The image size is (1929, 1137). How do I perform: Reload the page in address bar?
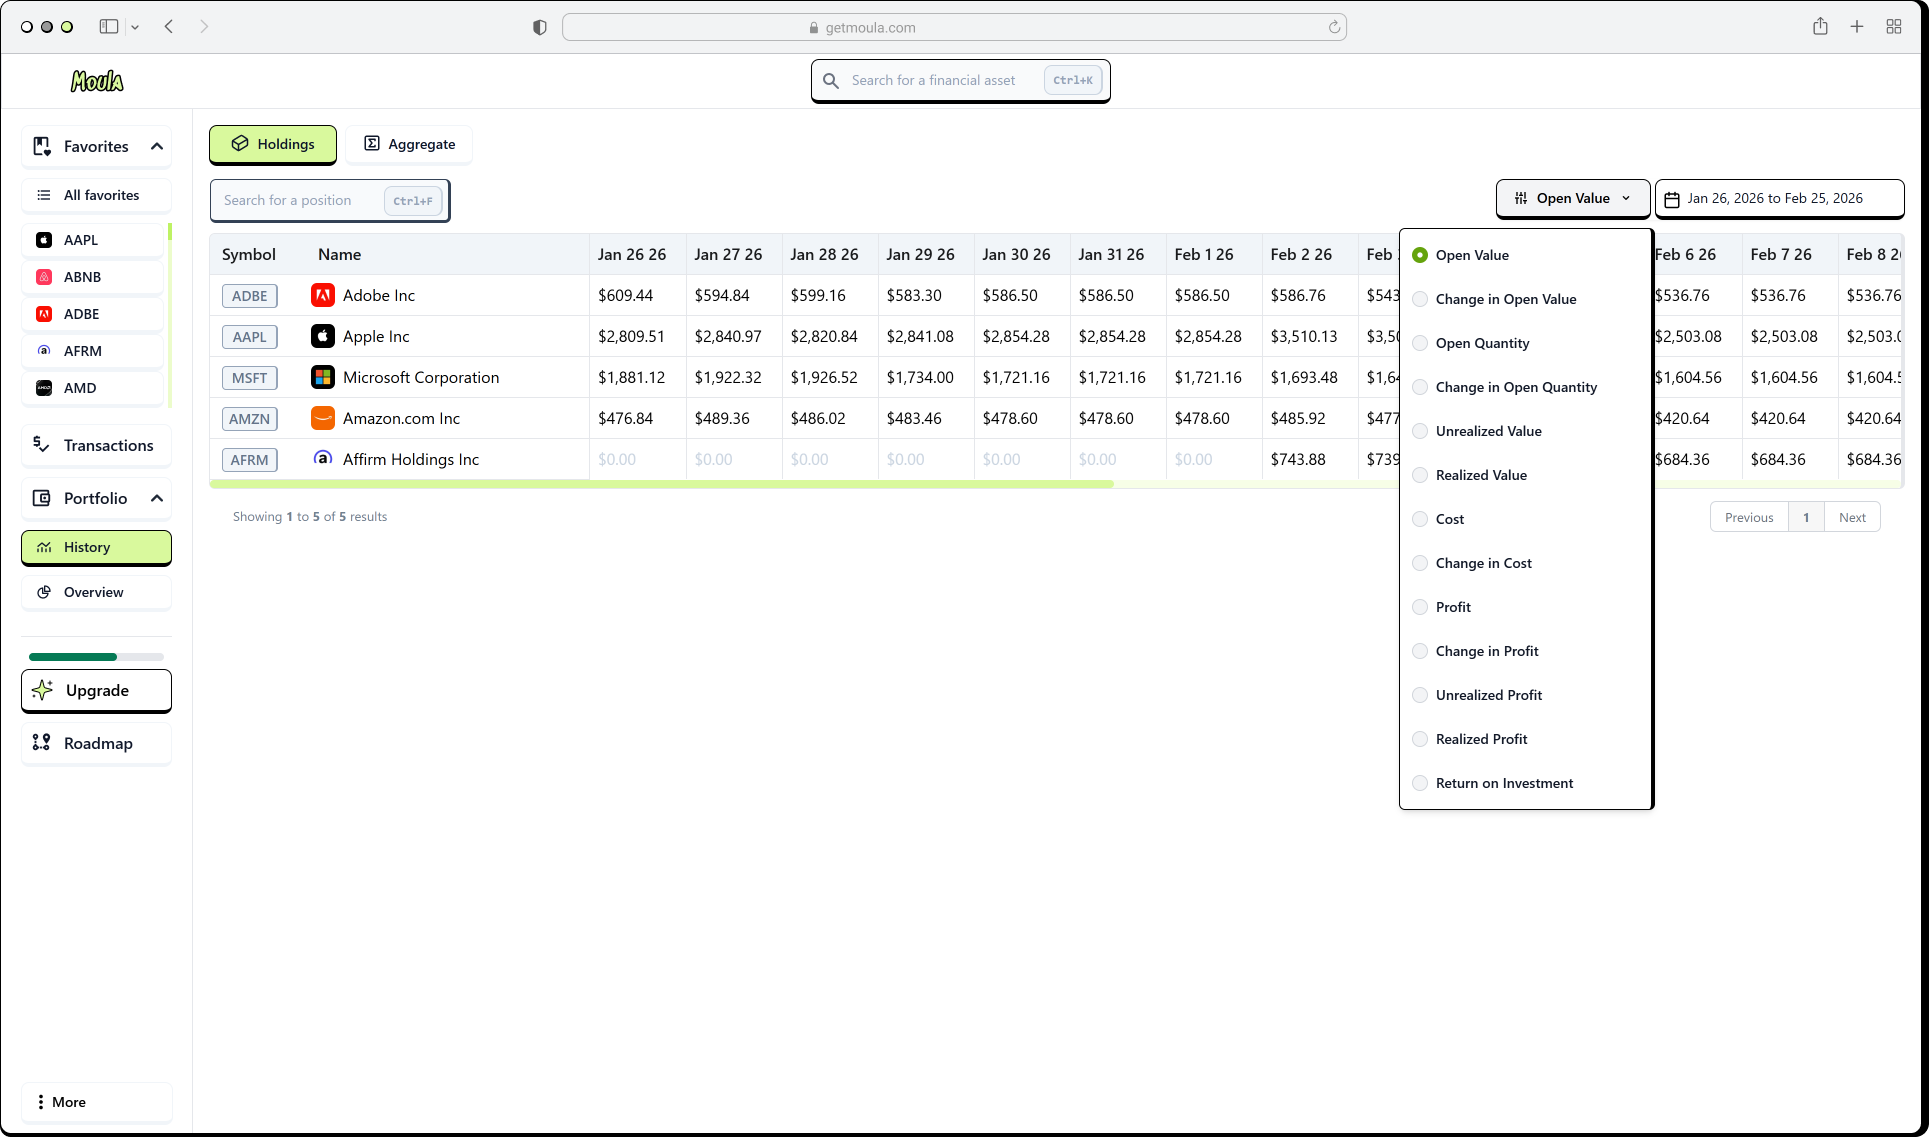click(x=1334, y=27)
